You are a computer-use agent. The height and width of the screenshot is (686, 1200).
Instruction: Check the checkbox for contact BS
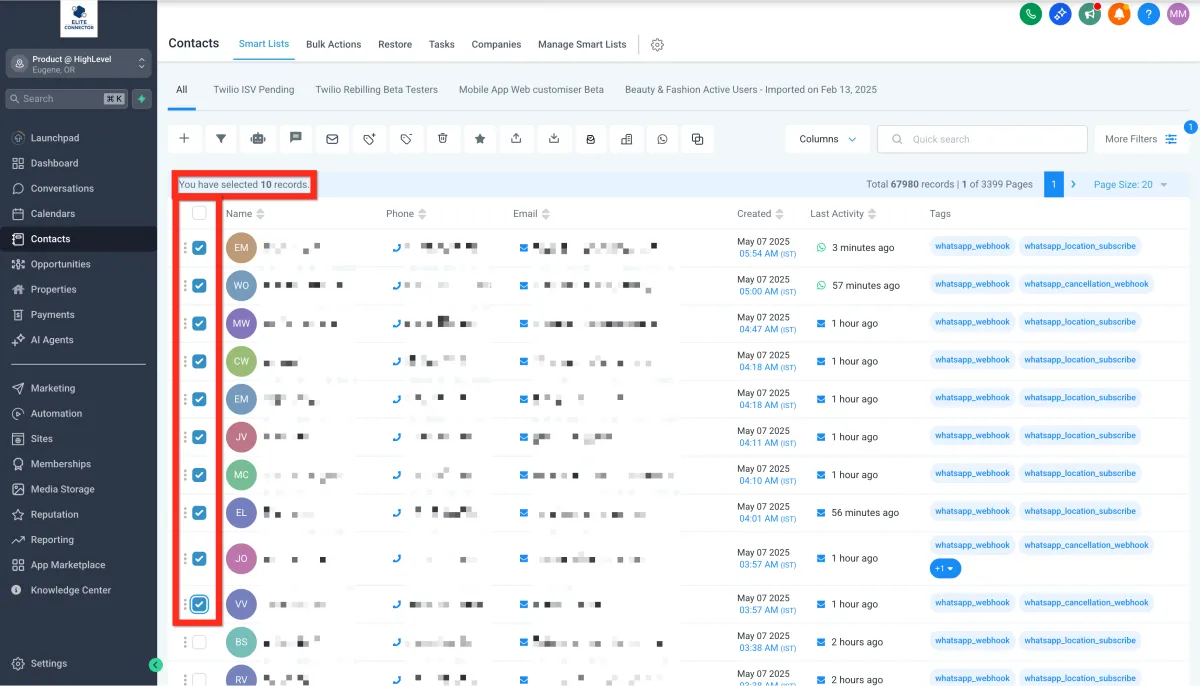[x=199, y=642]
